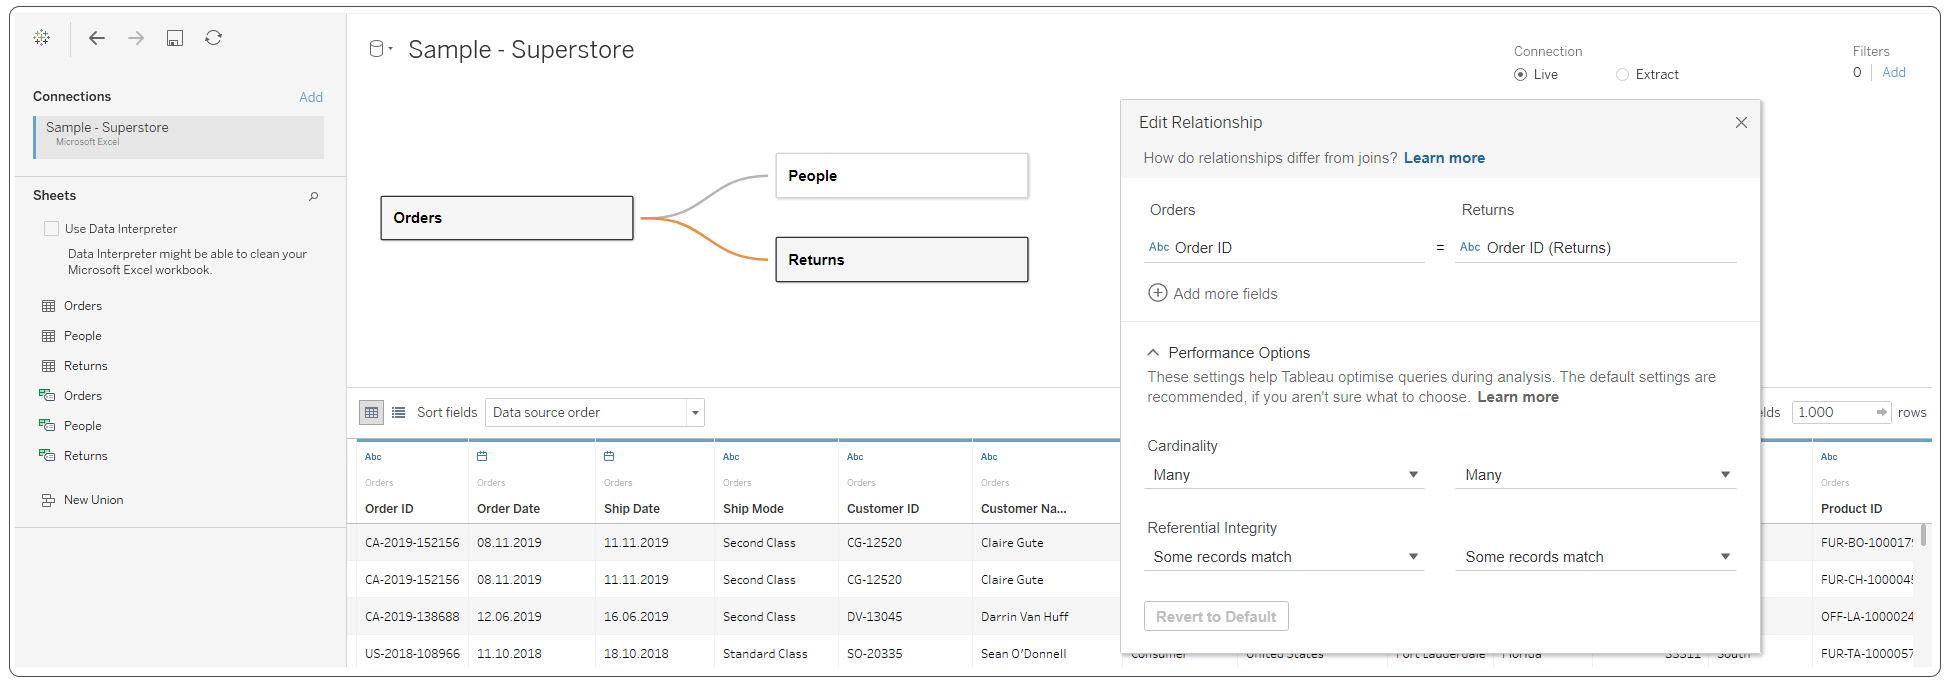
Task: Click Abc type icon of Customer ID column
Action: point(855,457)
